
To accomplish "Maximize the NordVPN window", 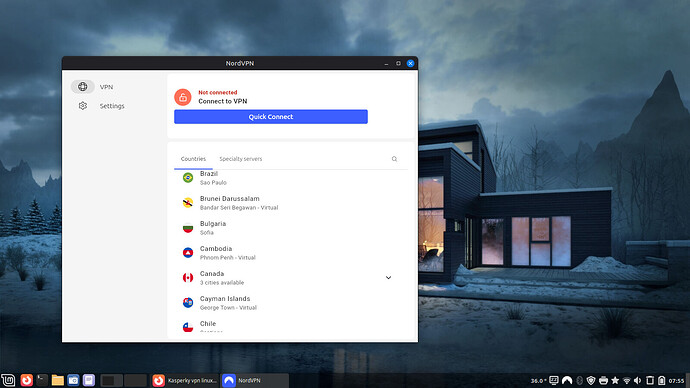I will (398, 63).
